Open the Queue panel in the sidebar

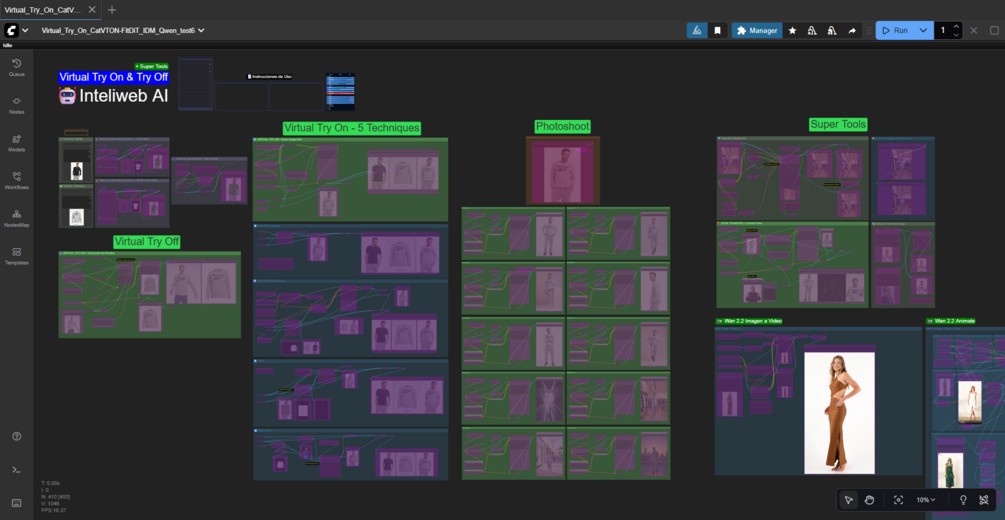click(x=17, y=67)
